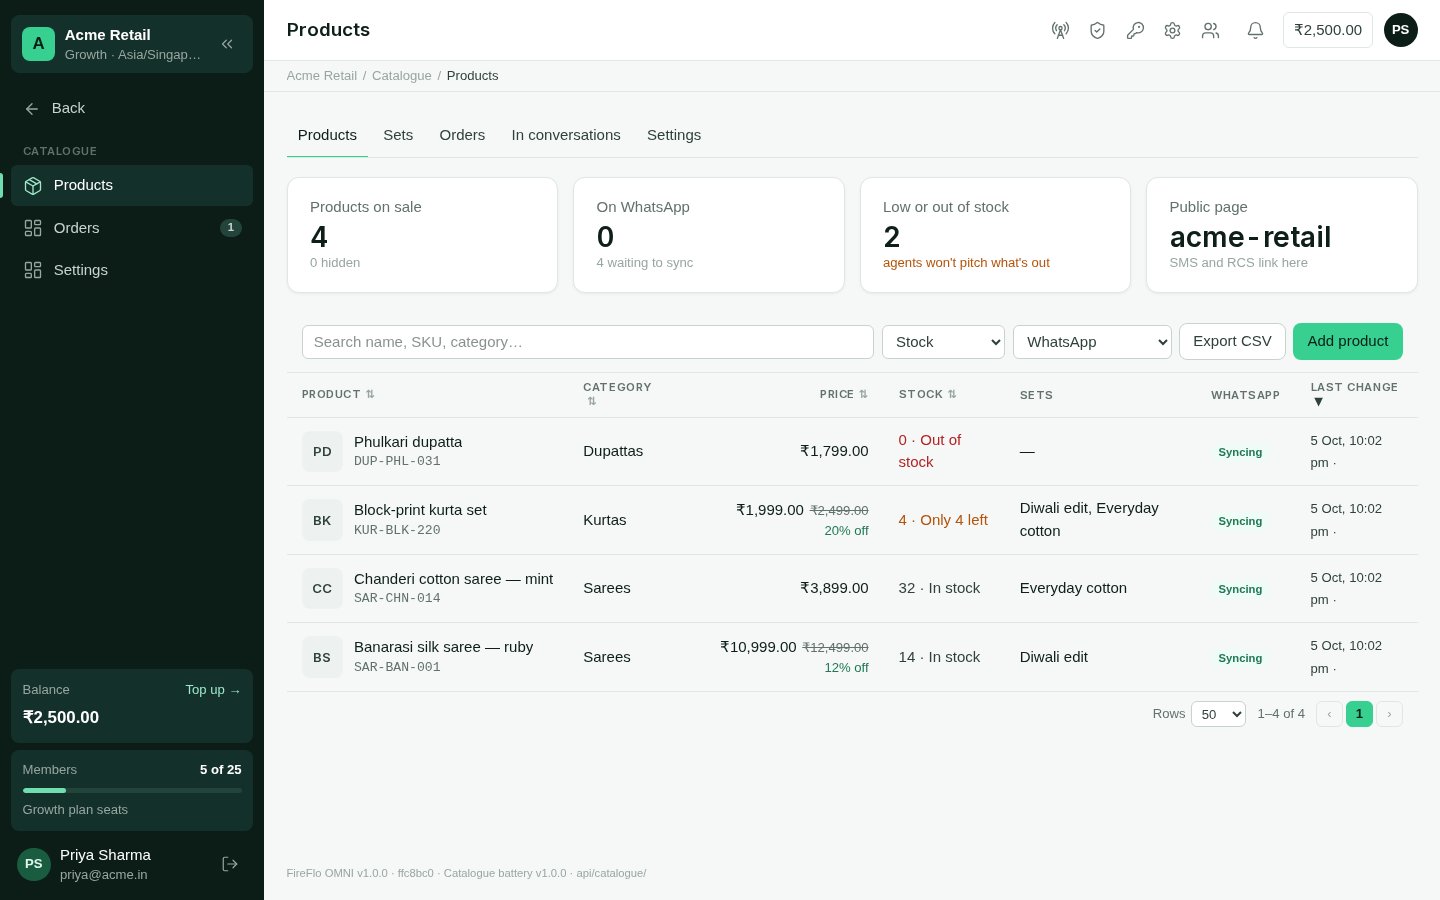This screenshot has height=900, width=1440.
Task: Click the Export CSV button
Action: (1232, 341)
